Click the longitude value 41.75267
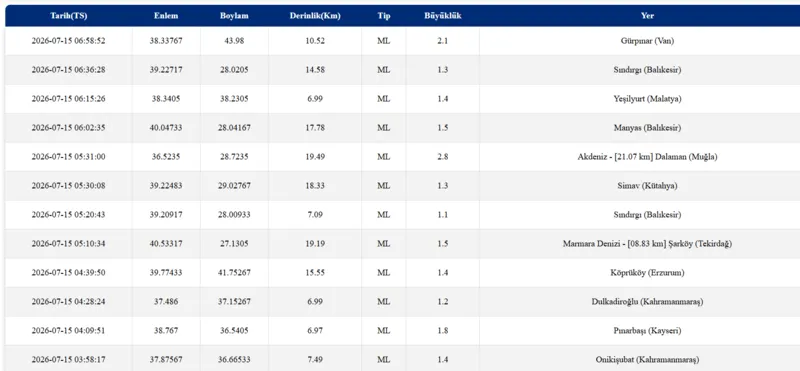The height and width of the screenshot is (371, 800). [x=234, y=273]
